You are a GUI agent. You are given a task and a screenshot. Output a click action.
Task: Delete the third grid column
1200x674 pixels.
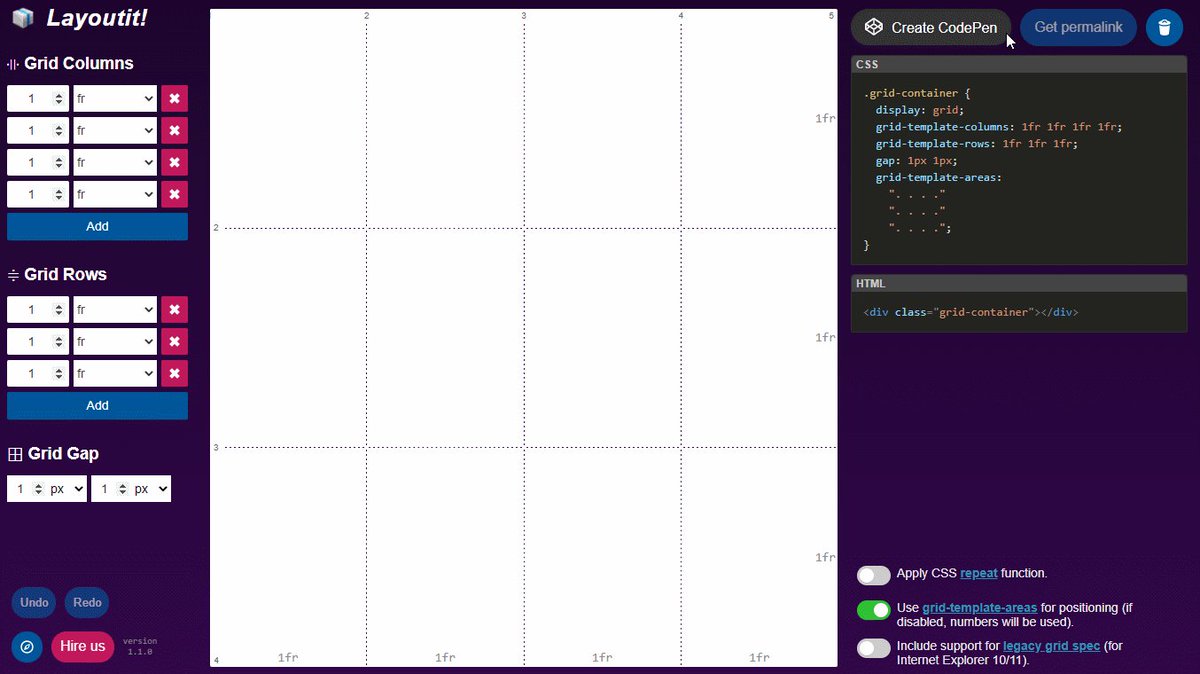(x=174, y=162)
